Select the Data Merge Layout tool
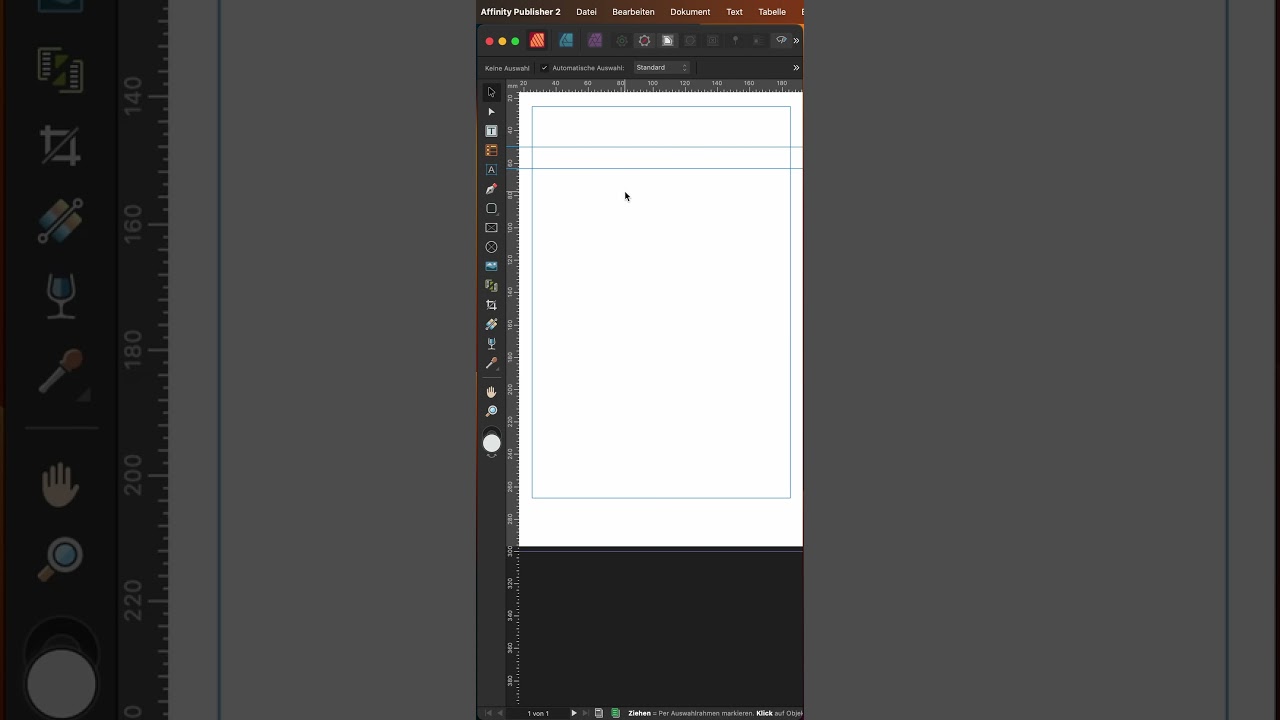This screenshot has width=1280, height=720. click(491, 286)
